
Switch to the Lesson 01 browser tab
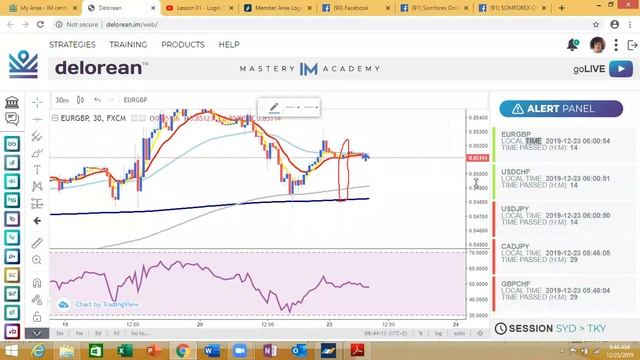click(x=198, y=8)
